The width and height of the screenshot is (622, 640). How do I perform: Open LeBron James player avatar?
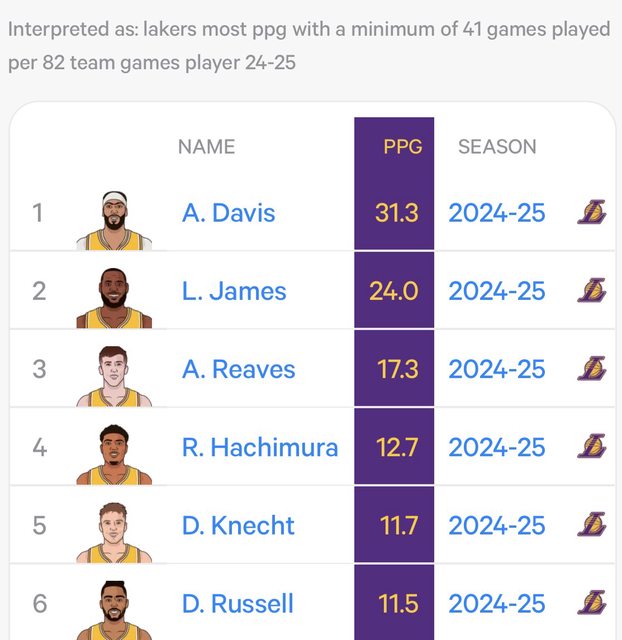[x=114, y=298]
